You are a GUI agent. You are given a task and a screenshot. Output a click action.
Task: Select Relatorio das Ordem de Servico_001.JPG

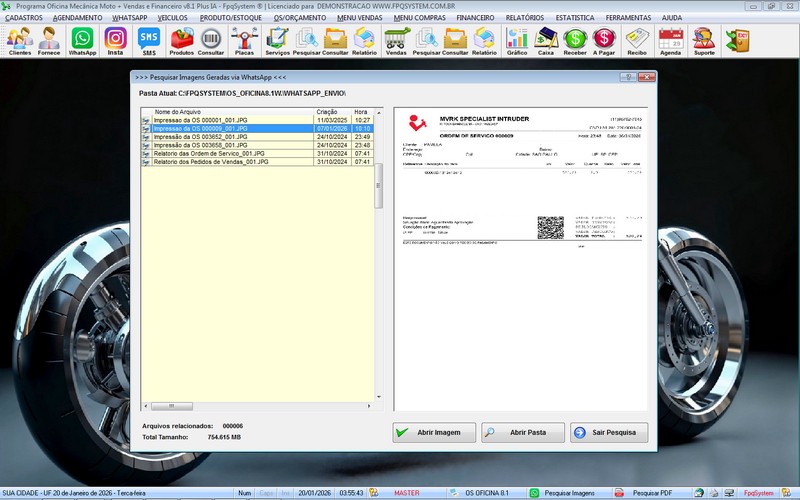257,153
